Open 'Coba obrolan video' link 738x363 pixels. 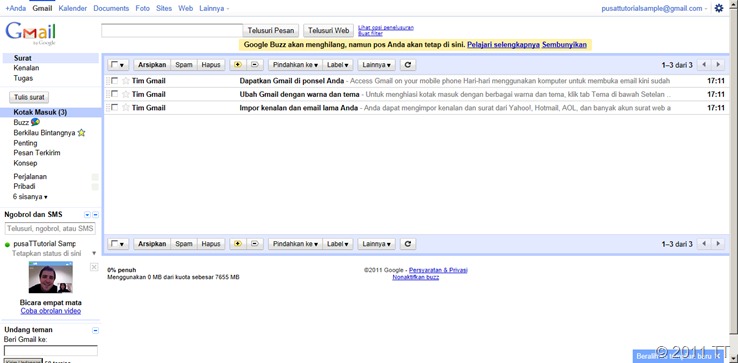51,311
